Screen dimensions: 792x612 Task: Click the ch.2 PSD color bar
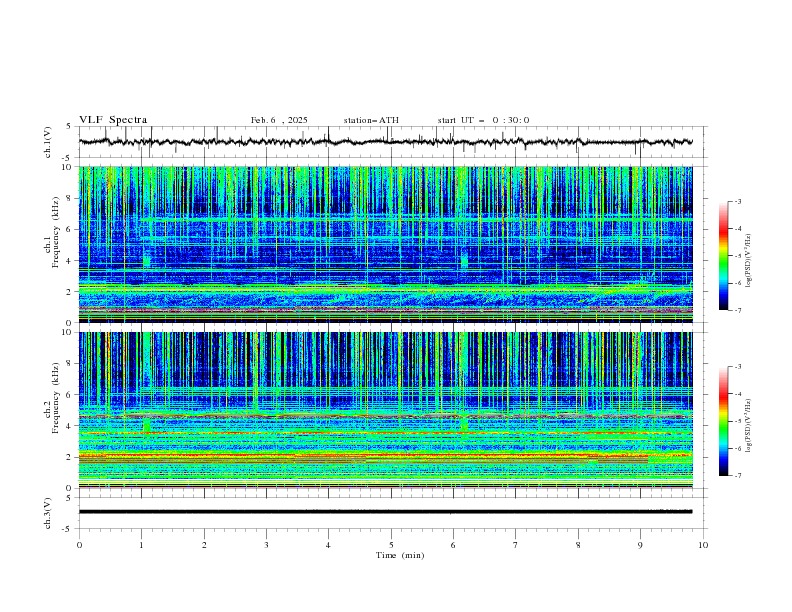click(723, 421)
